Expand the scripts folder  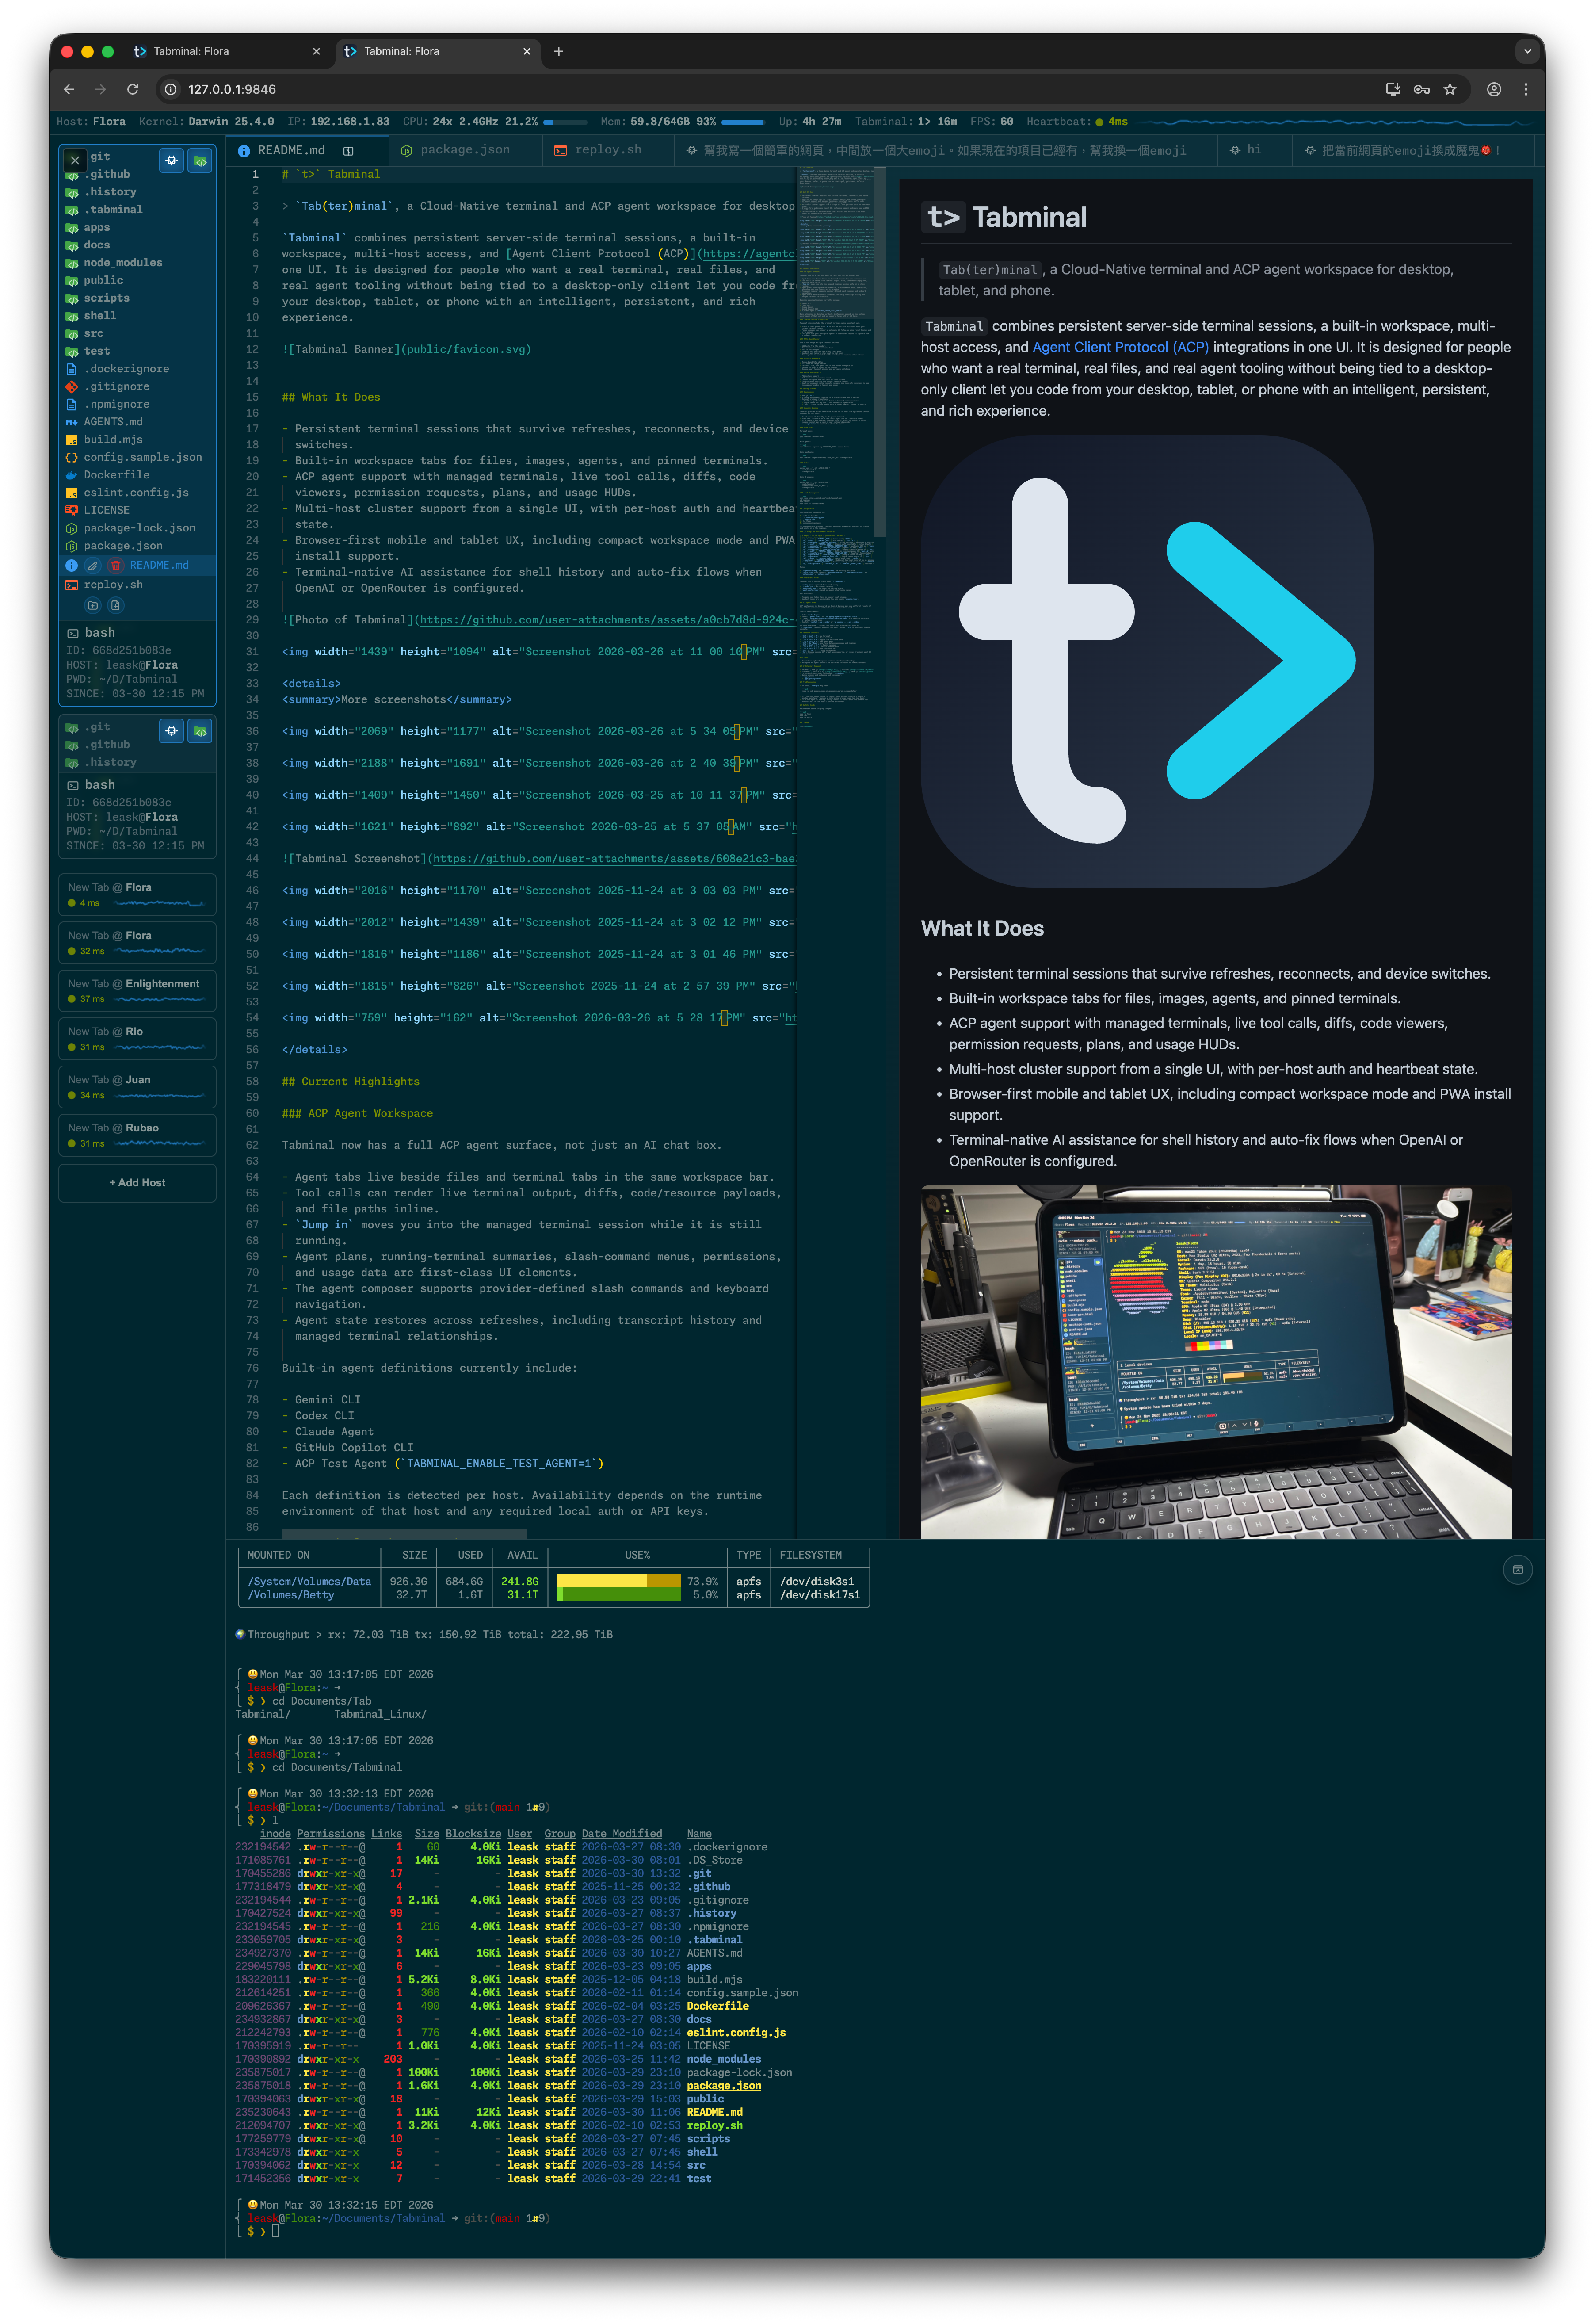(x=138, y=298)
